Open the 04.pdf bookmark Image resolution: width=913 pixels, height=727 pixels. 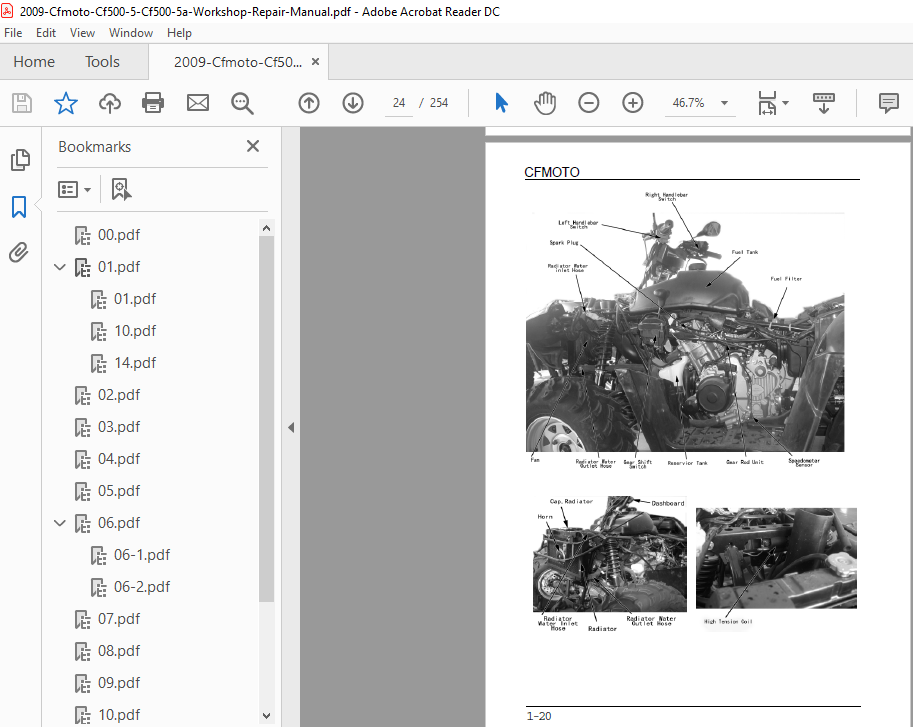pos(119,459)
